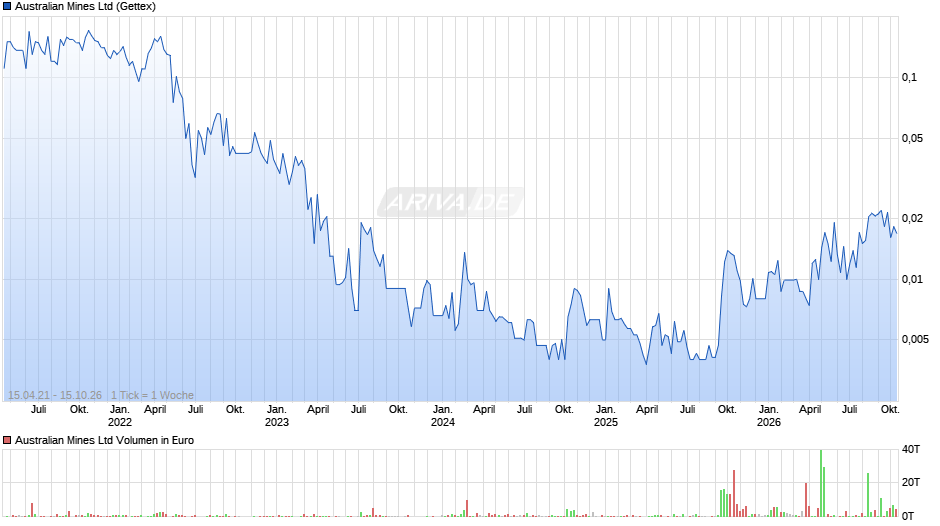Screen dimensions: 940x526
Task: Click the '1 Tick = 1 Woche' text
Action: tap(152, 395)
